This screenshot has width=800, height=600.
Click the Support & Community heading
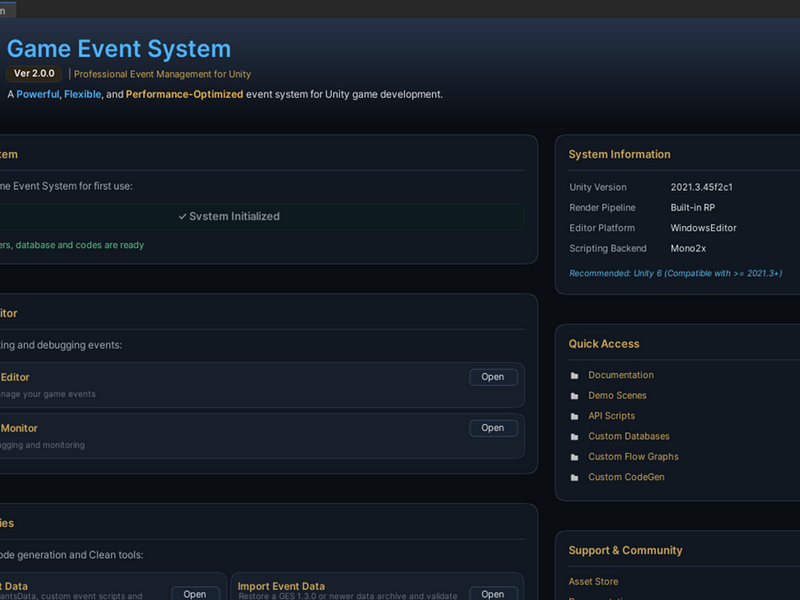tap(626, 551)
